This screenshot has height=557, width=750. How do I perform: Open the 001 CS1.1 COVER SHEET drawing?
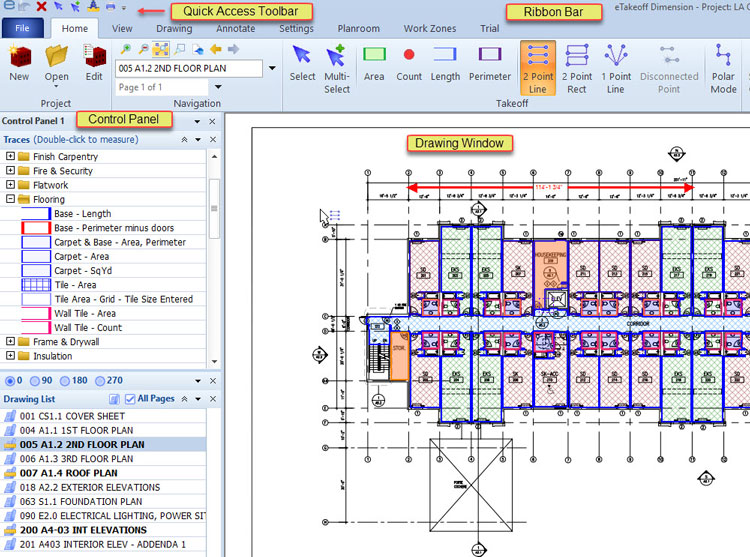72,416
